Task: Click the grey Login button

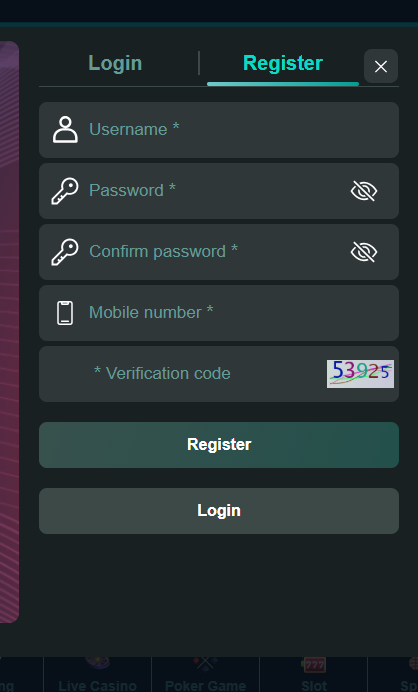Action: [219, 511]
